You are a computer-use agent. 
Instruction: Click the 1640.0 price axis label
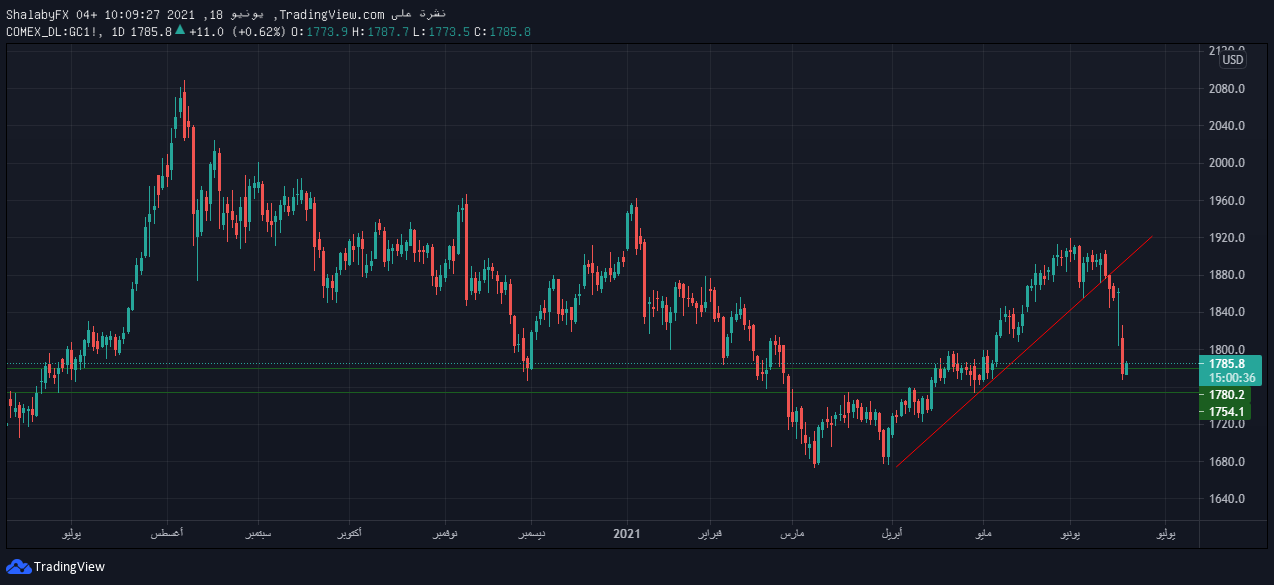point(1226,499)
